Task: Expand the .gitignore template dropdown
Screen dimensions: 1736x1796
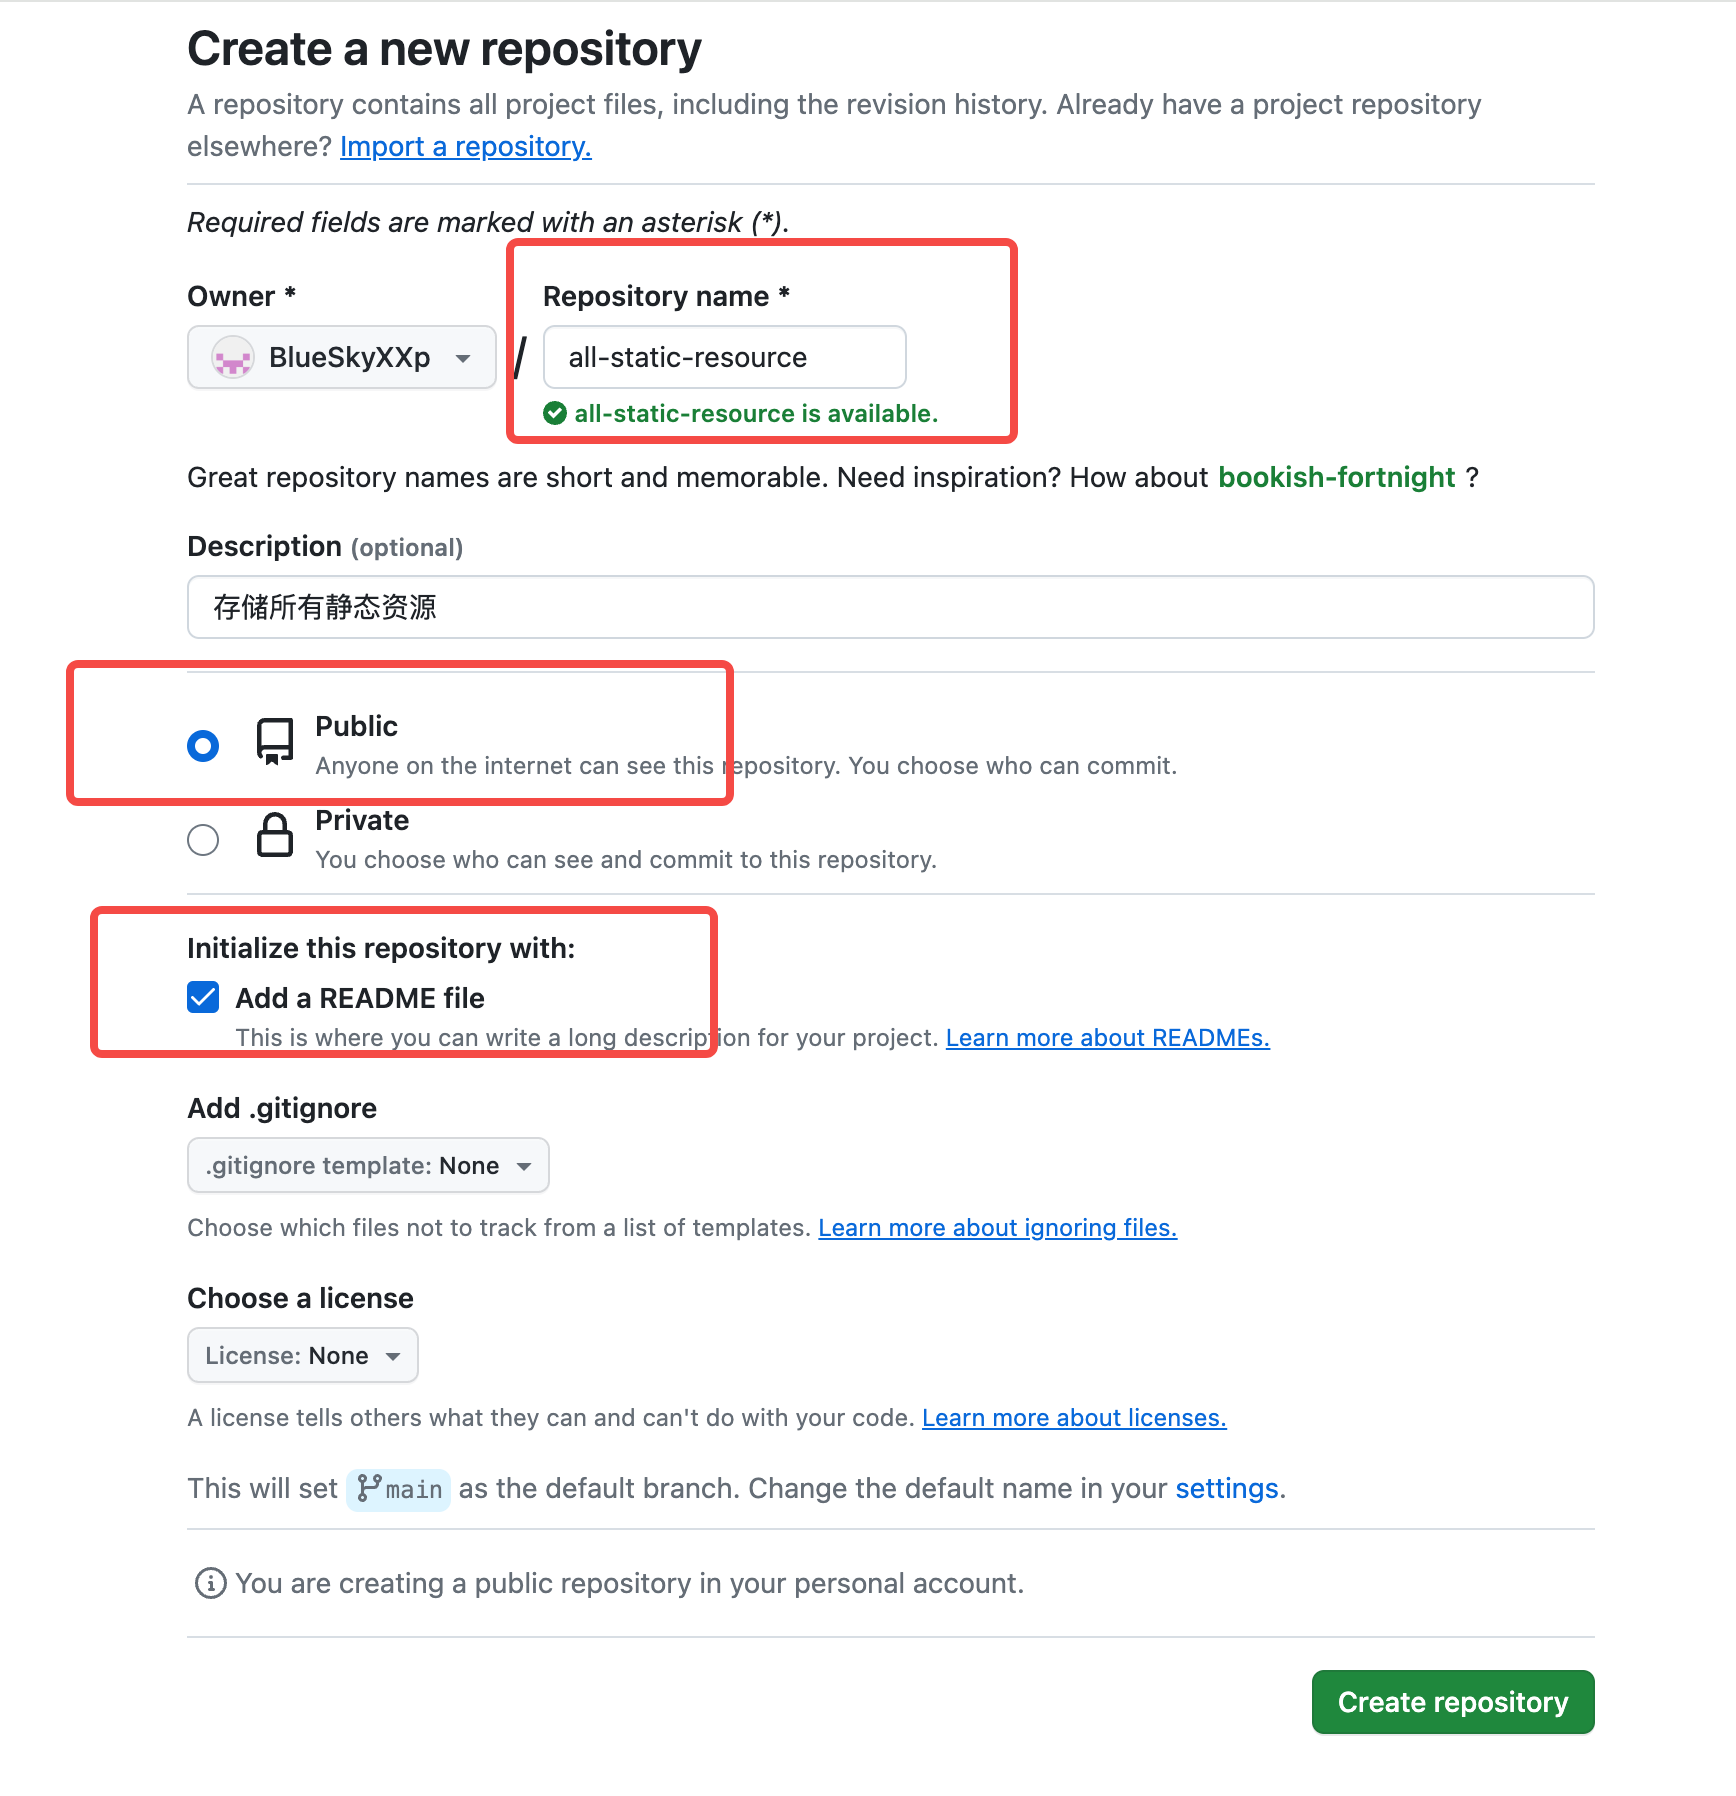Action: click(x=368, y=1165)
